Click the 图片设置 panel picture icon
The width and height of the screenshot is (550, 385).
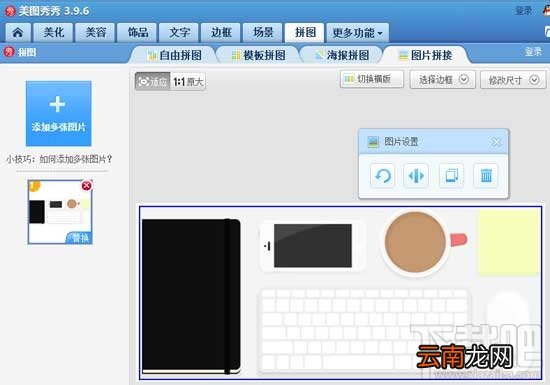[x=373, y=142]
